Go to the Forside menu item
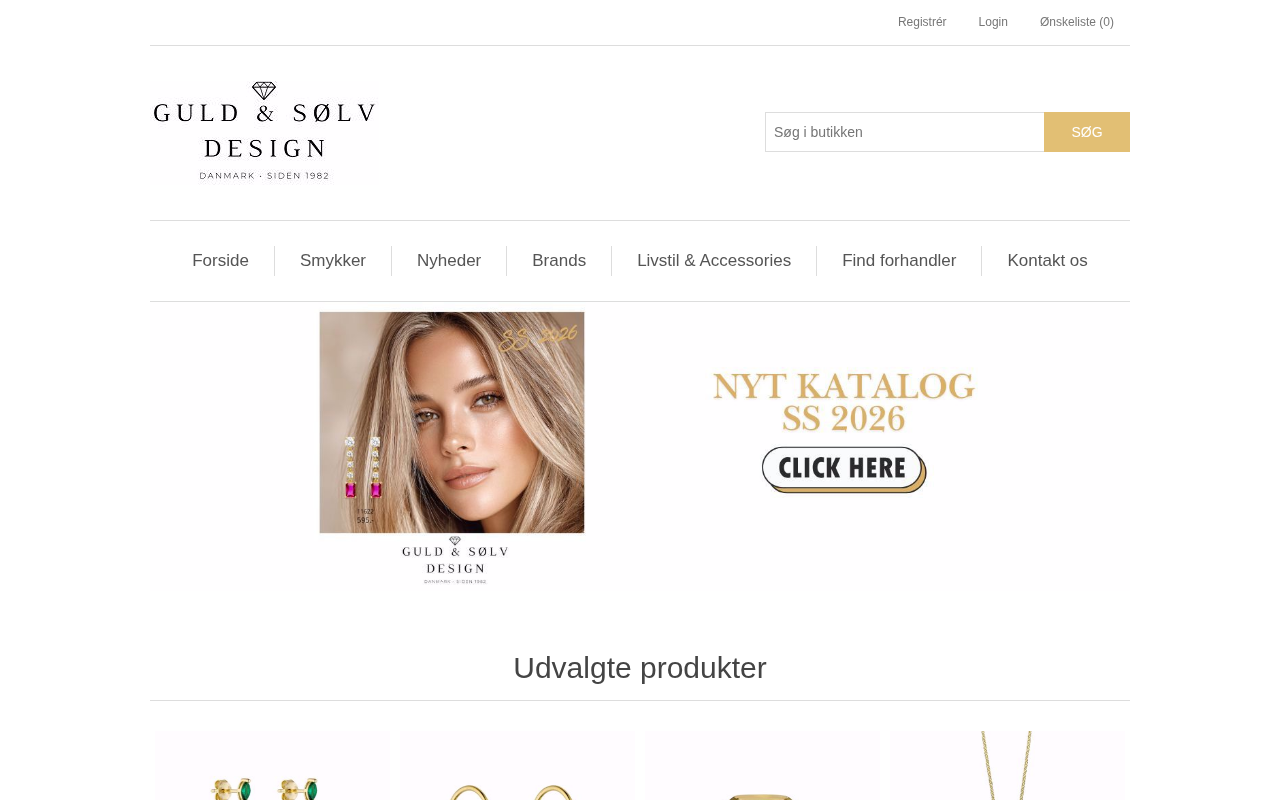1280x800 pixels. (x=220, y=261)
